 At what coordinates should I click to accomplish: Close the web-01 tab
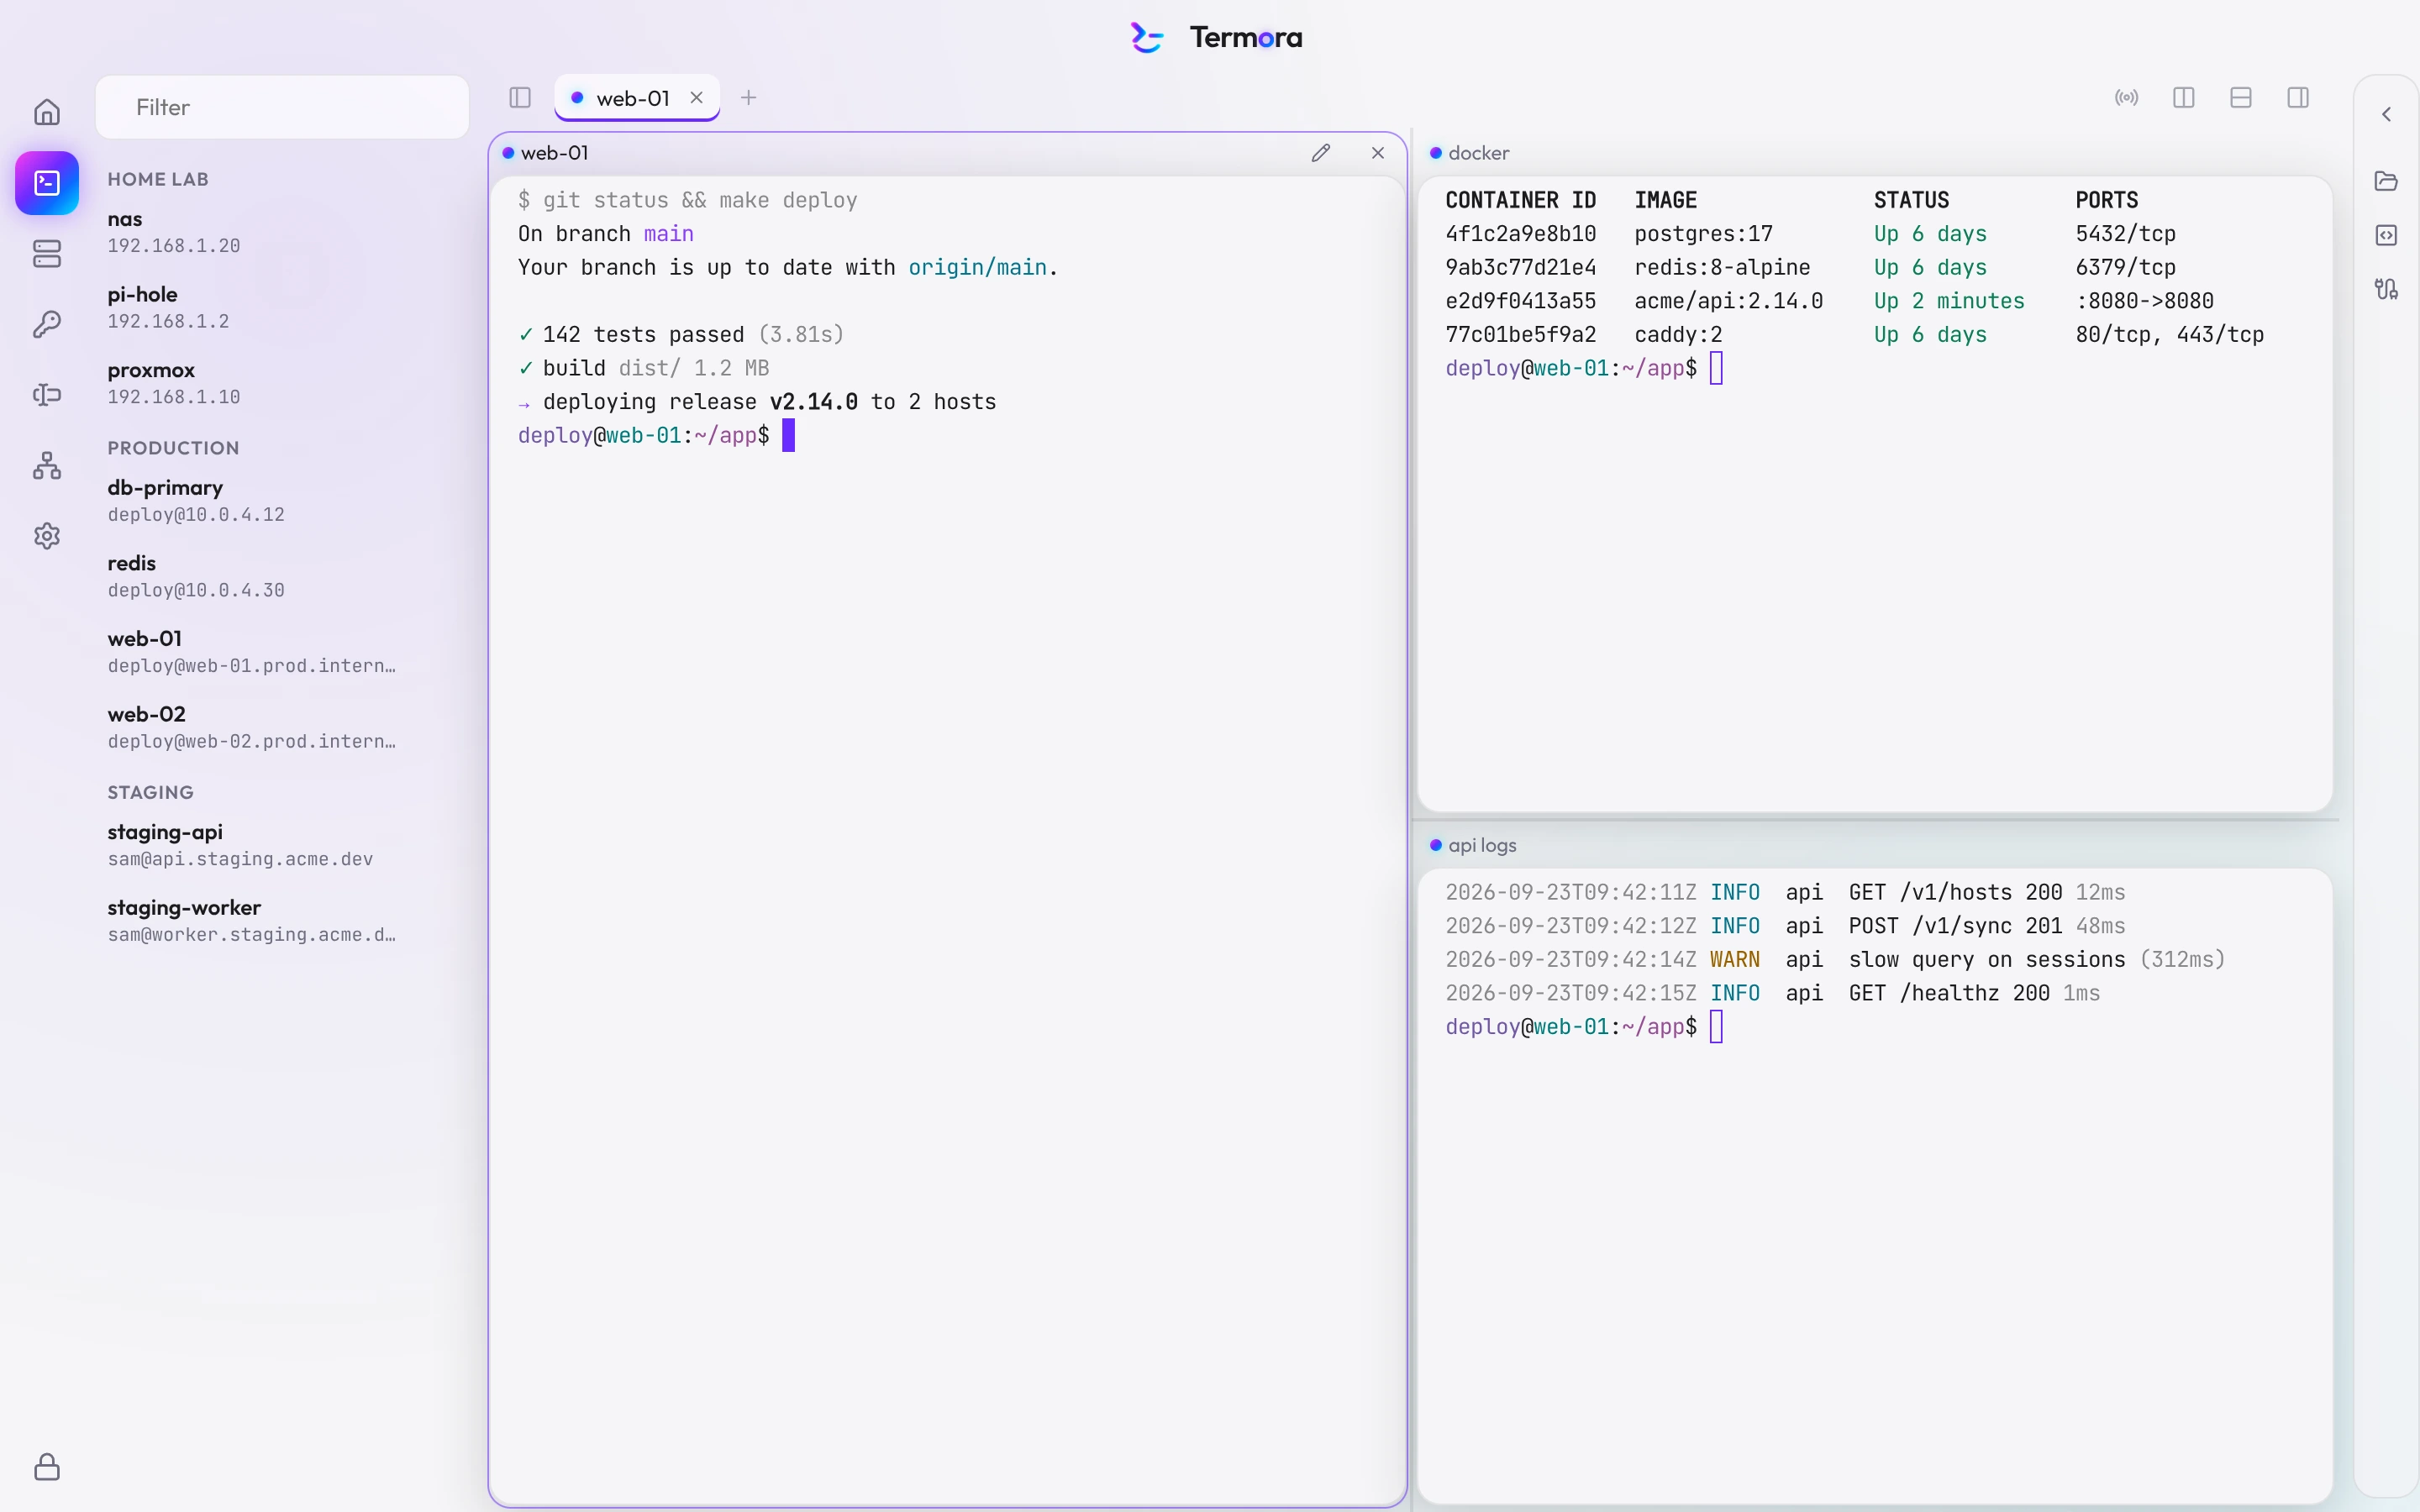point(697,97)
